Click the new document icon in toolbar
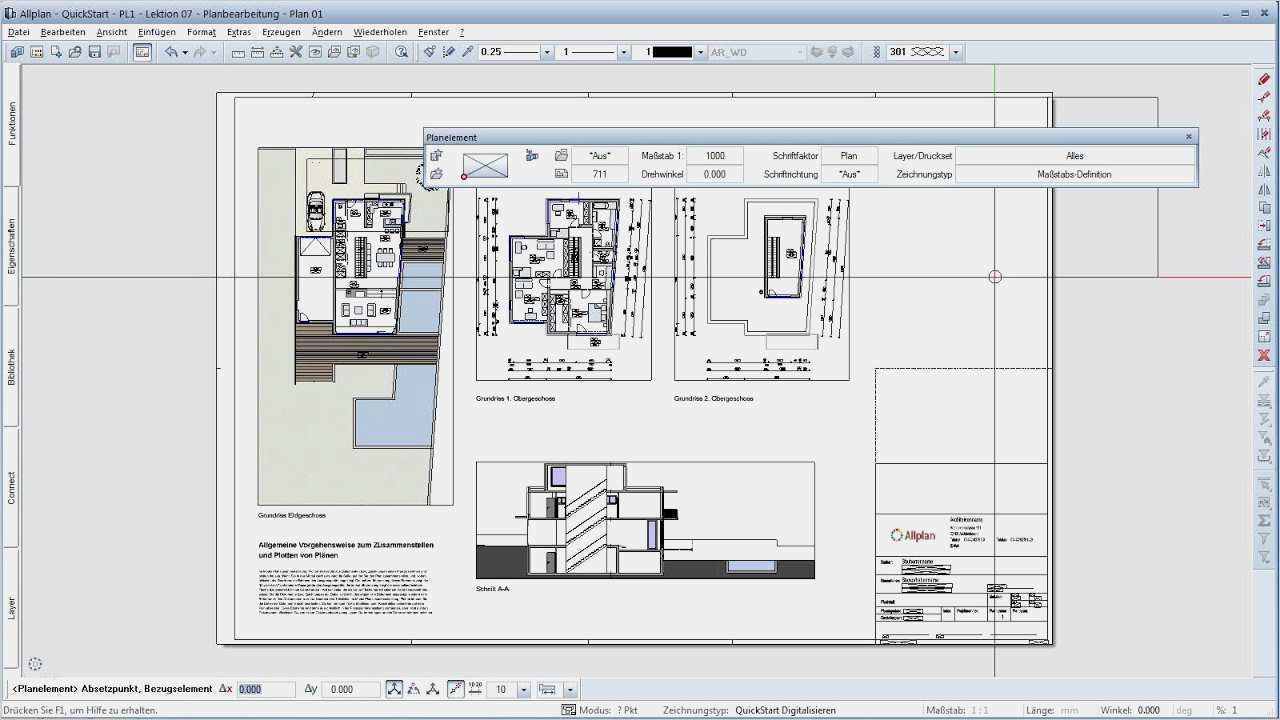The image size is (1280, 720). 56,52
